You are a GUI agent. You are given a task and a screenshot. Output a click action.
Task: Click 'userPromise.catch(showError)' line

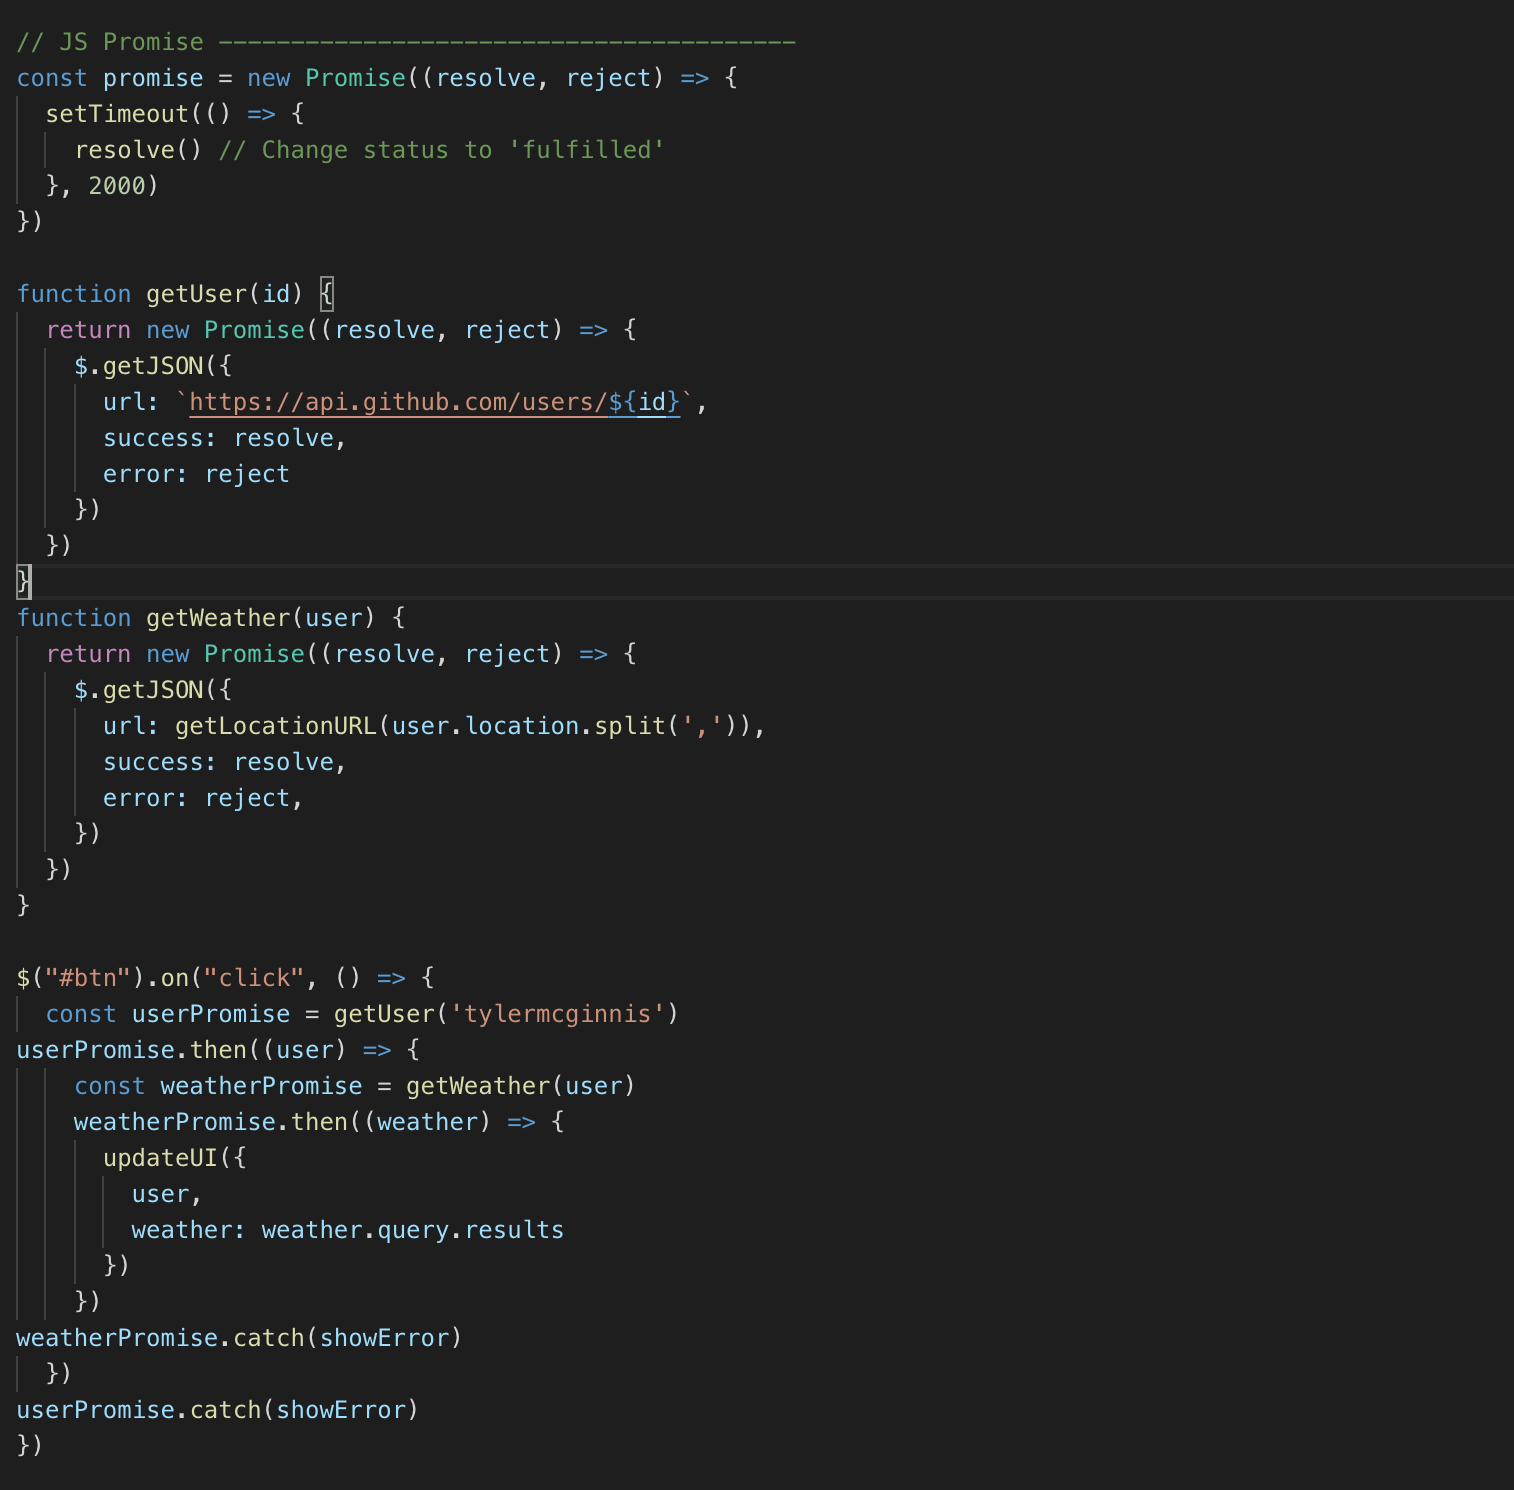pos(217,1410)
